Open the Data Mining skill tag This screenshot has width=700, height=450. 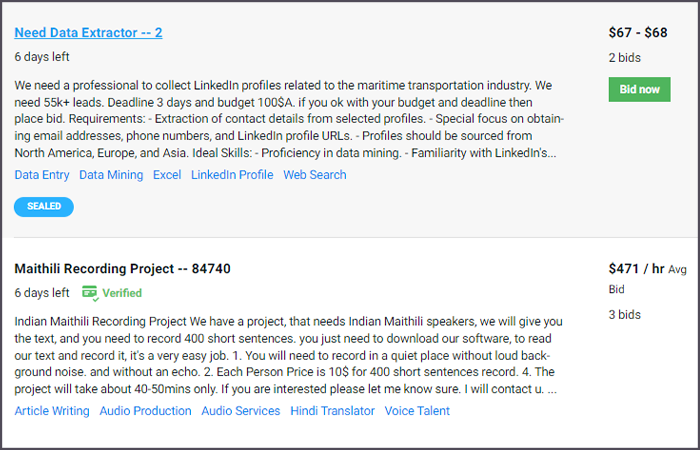pyautogui.click(x=111, y=175)
